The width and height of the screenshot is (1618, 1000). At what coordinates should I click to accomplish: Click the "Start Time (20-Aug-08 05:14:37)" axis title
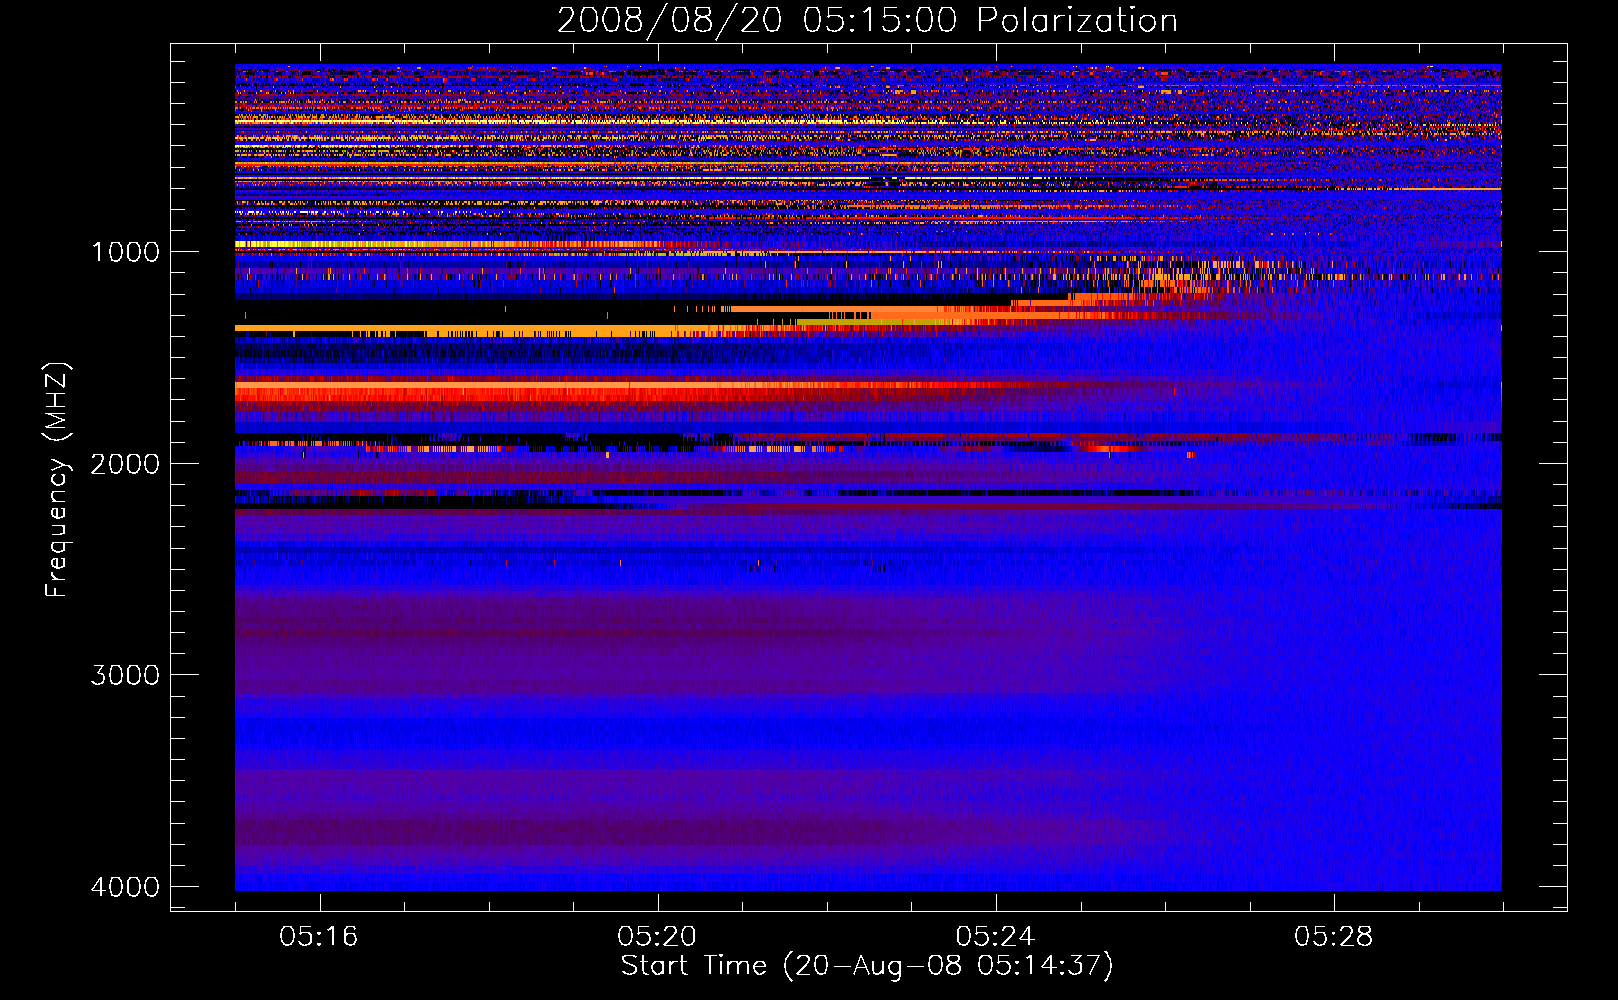[x=867, y=966]
